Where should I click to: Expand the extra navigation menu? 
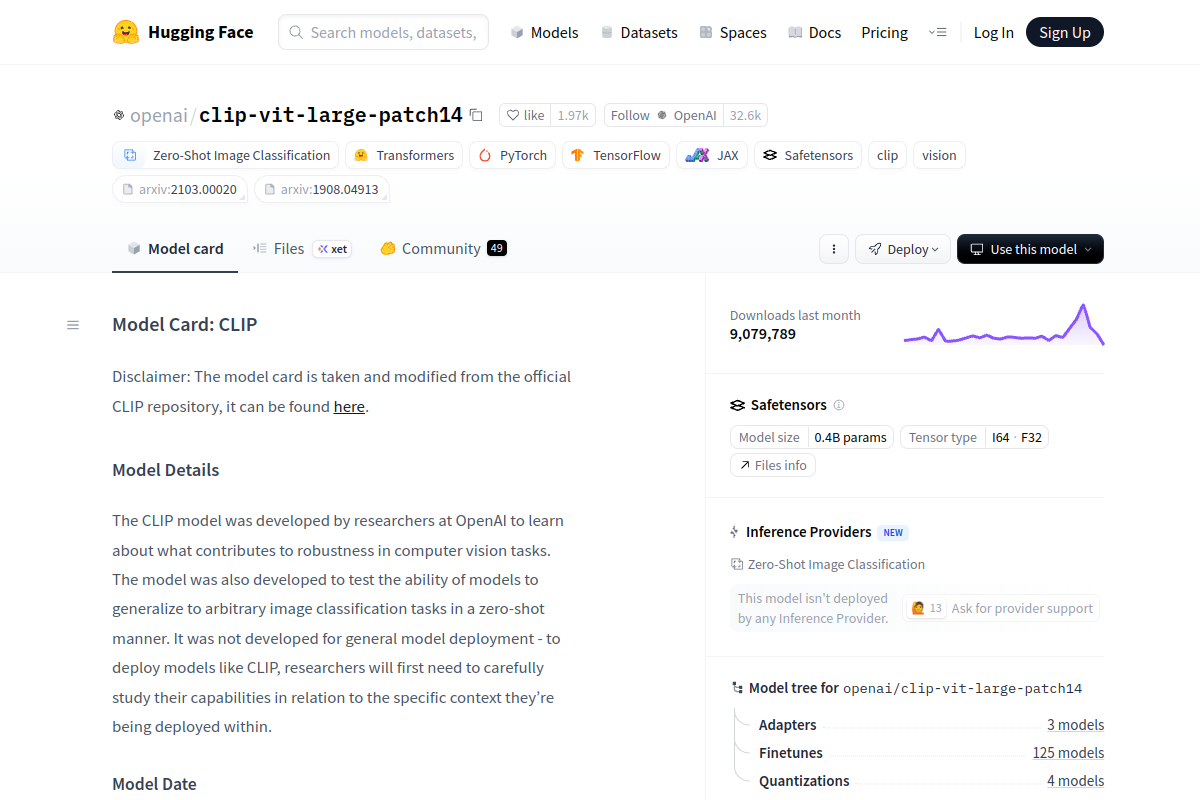(937, 32)
